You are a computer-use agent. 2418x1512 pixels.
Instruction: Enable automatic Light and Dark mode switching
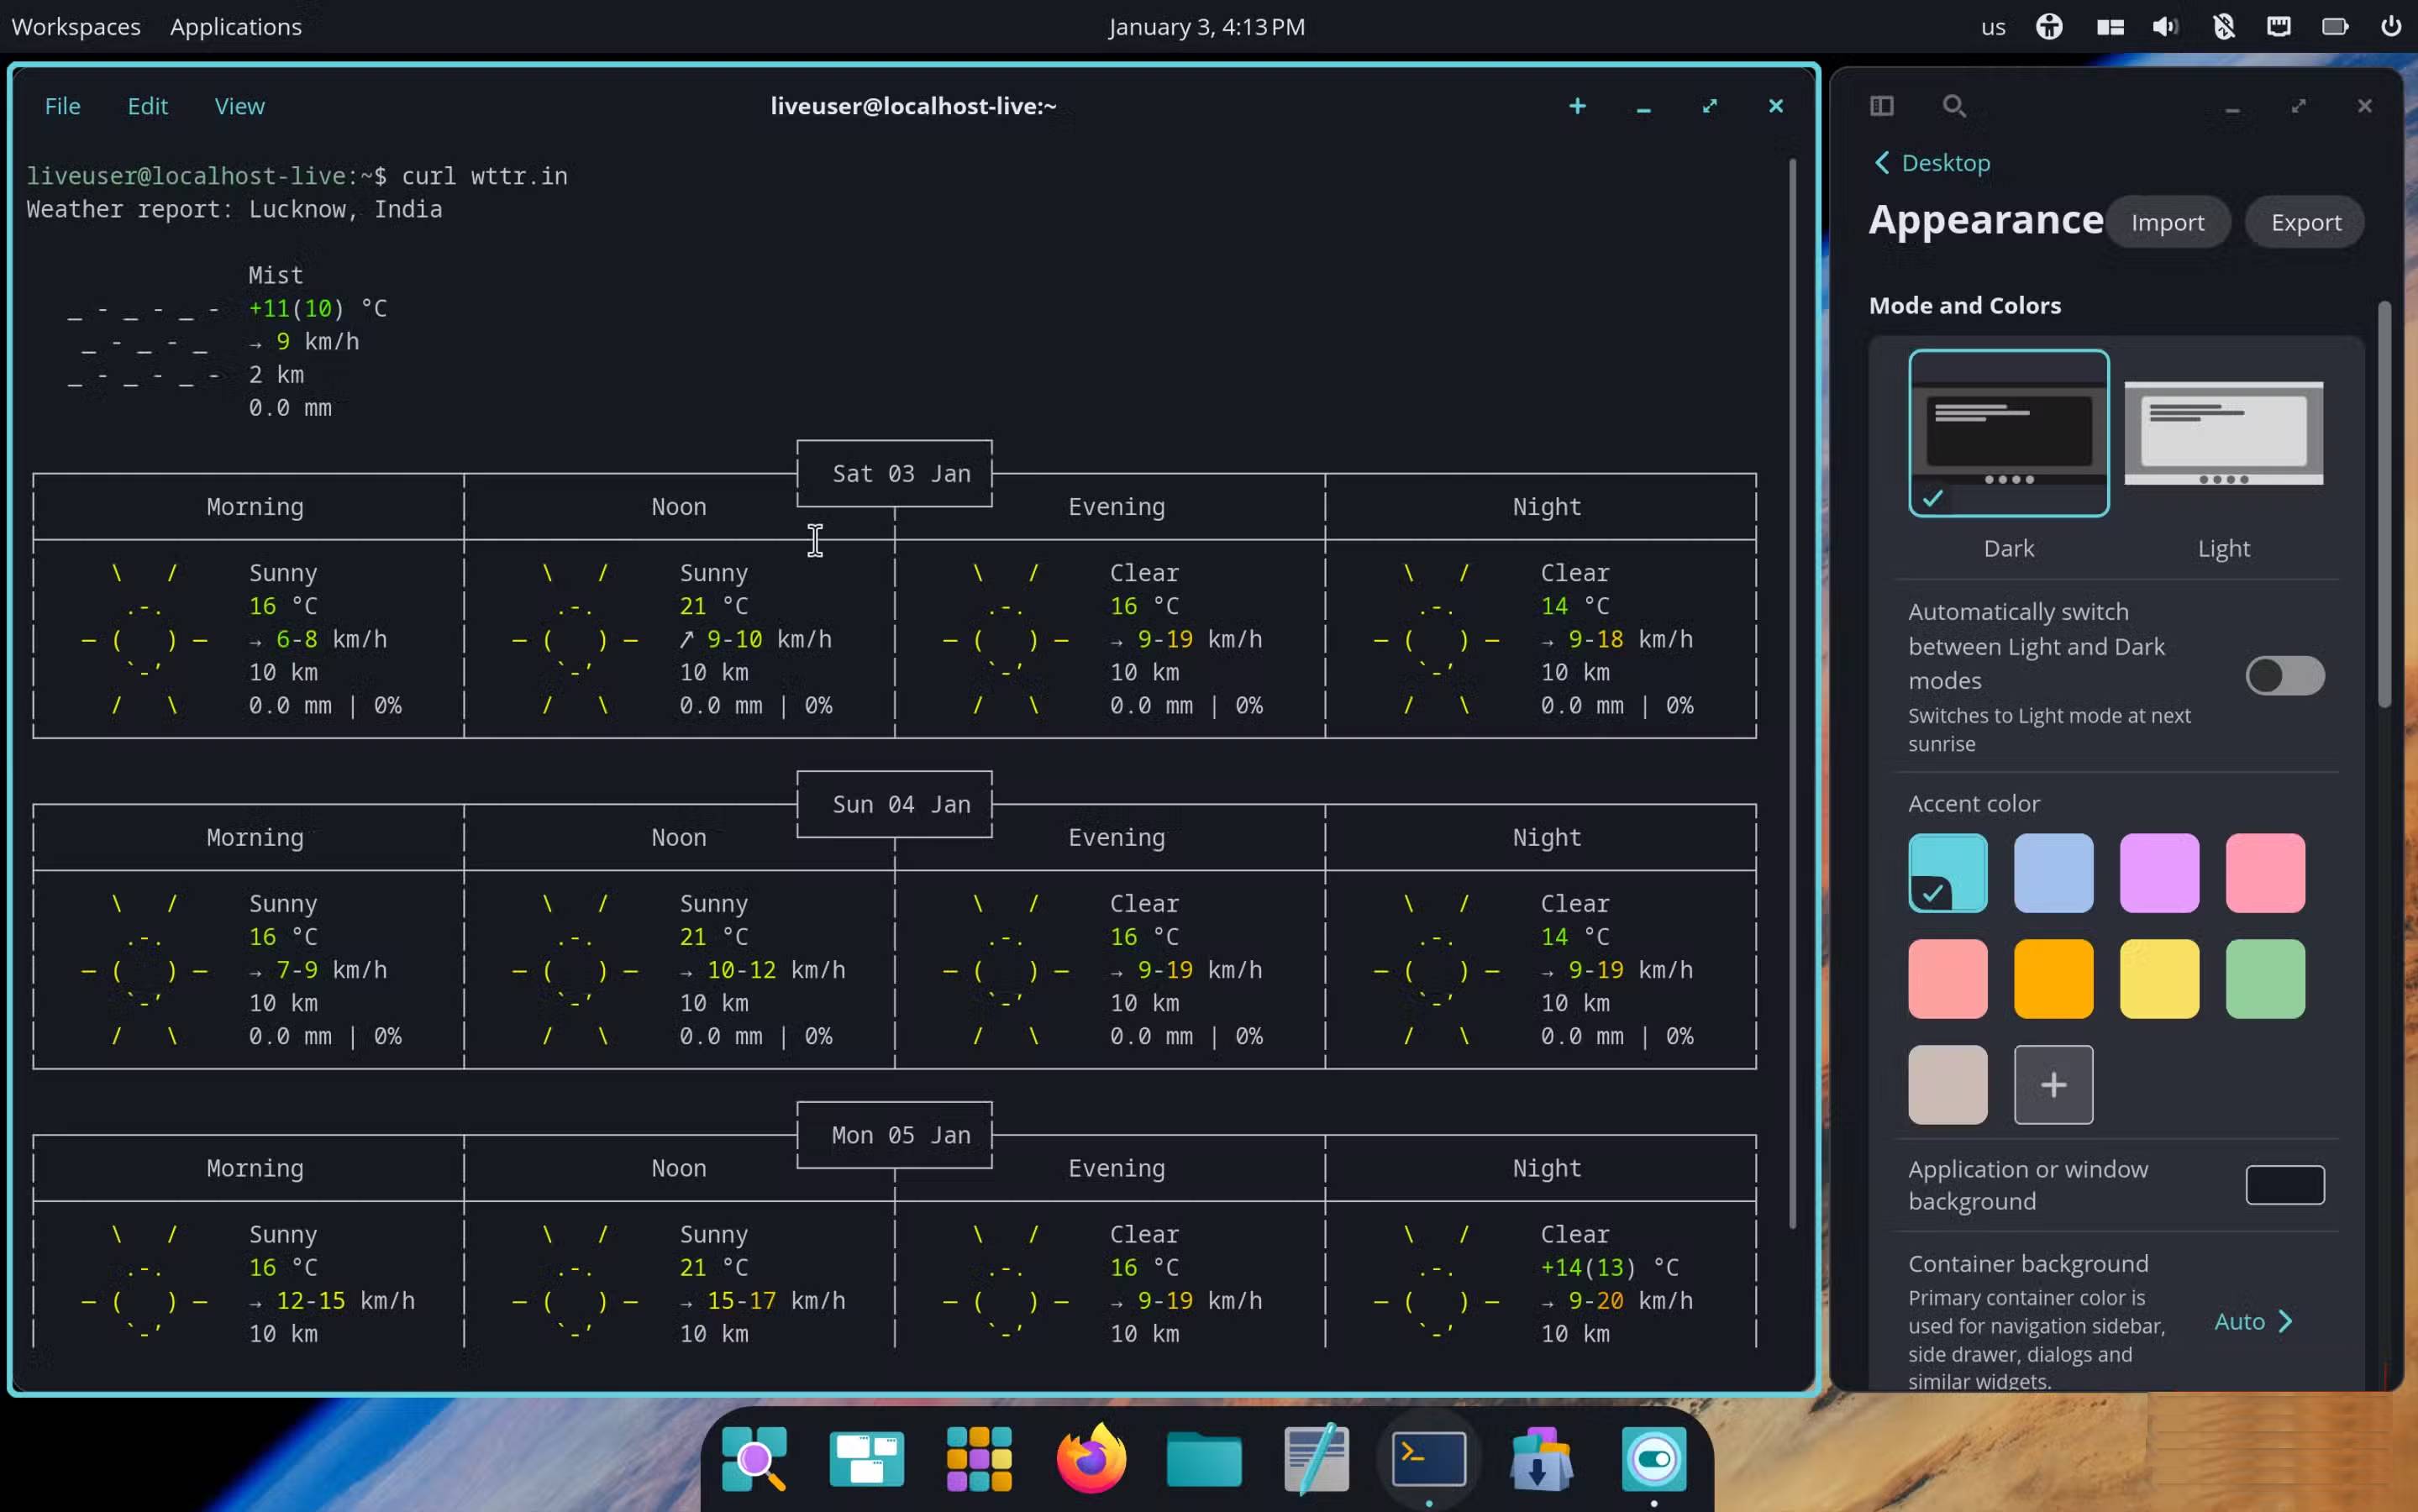[2286, 676]
